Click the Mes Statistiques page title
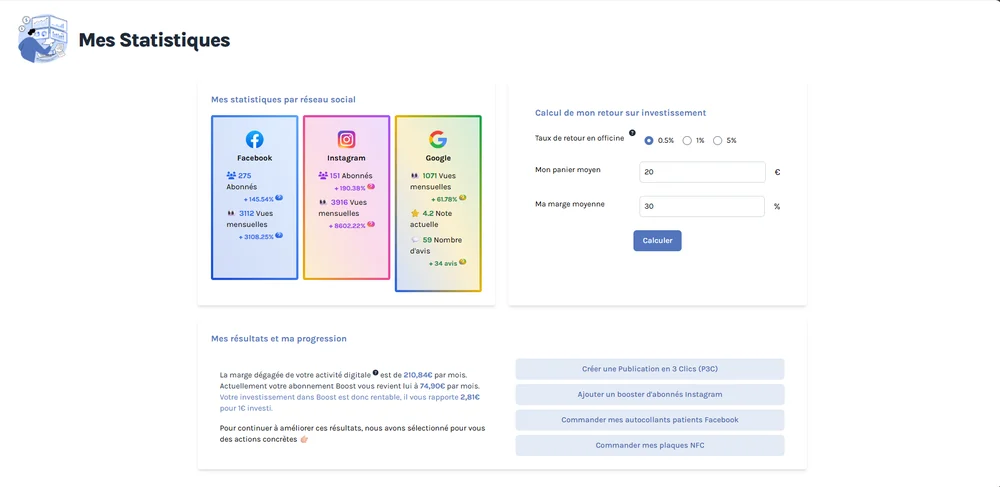Image resolution: width=1000 pixels, height=487 pixels. click(x=154, y=40)
